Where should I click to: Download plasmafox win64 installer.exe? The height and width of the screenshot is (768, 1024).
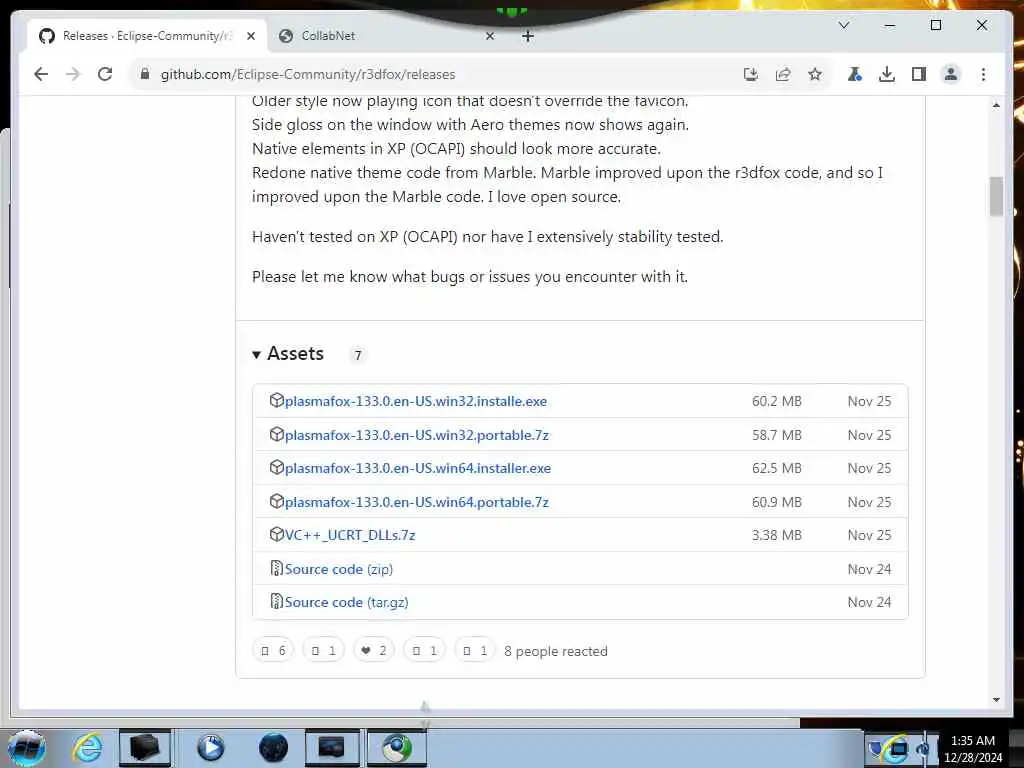click(418, 468)
